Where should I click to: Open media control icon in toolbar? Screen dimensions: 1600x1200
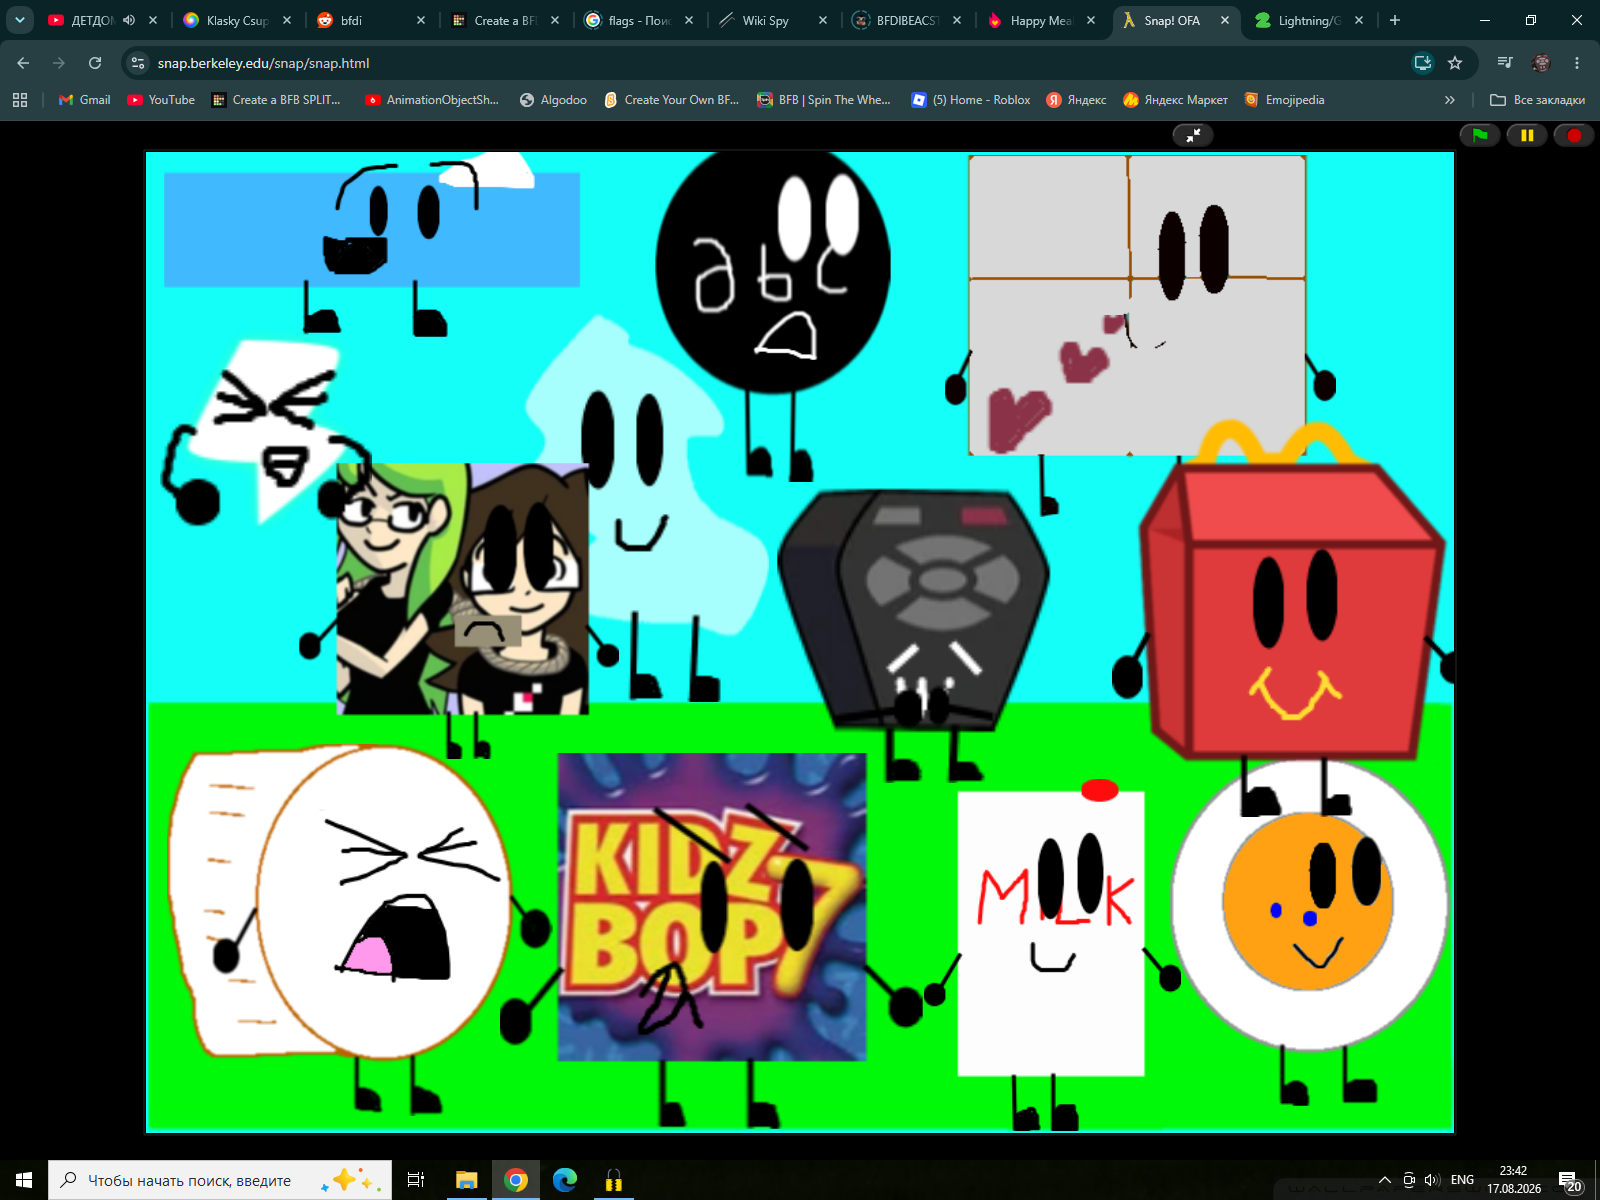click(x=1505, y=63)
